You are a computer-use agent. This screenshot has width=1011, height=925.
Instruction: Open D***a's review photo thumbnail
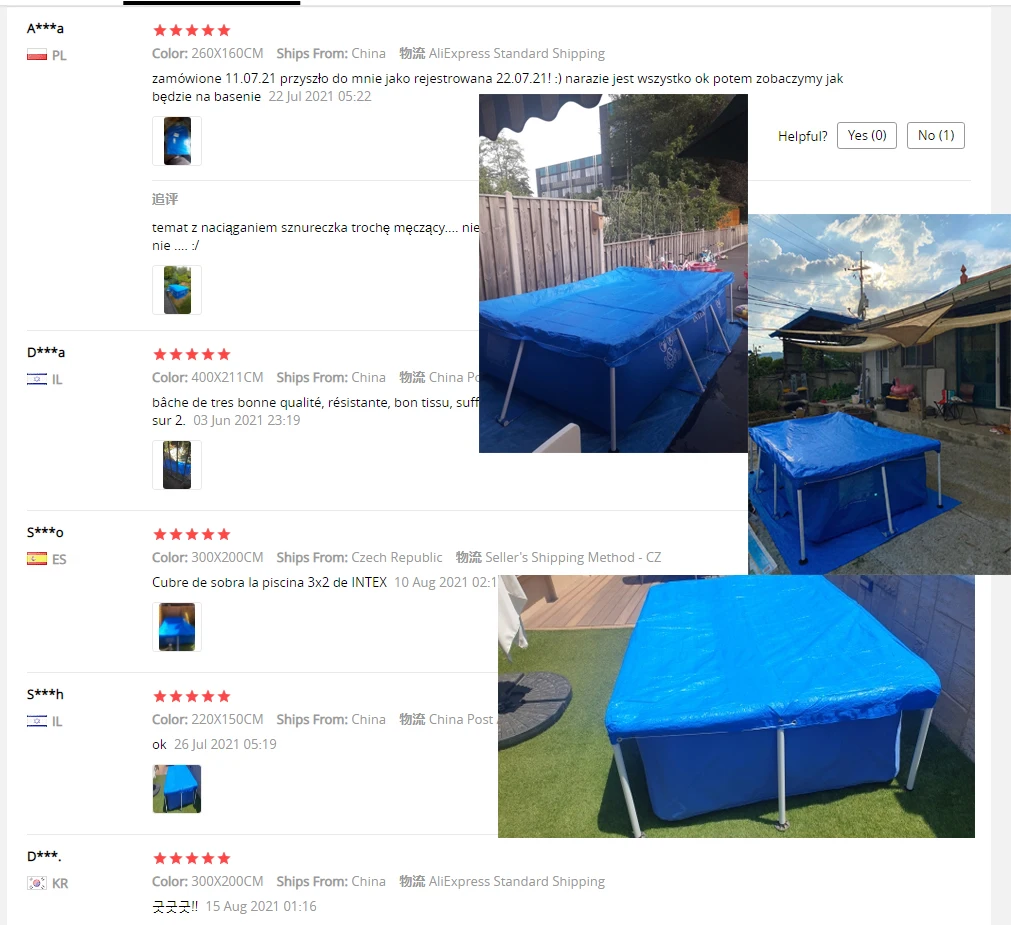177,465
